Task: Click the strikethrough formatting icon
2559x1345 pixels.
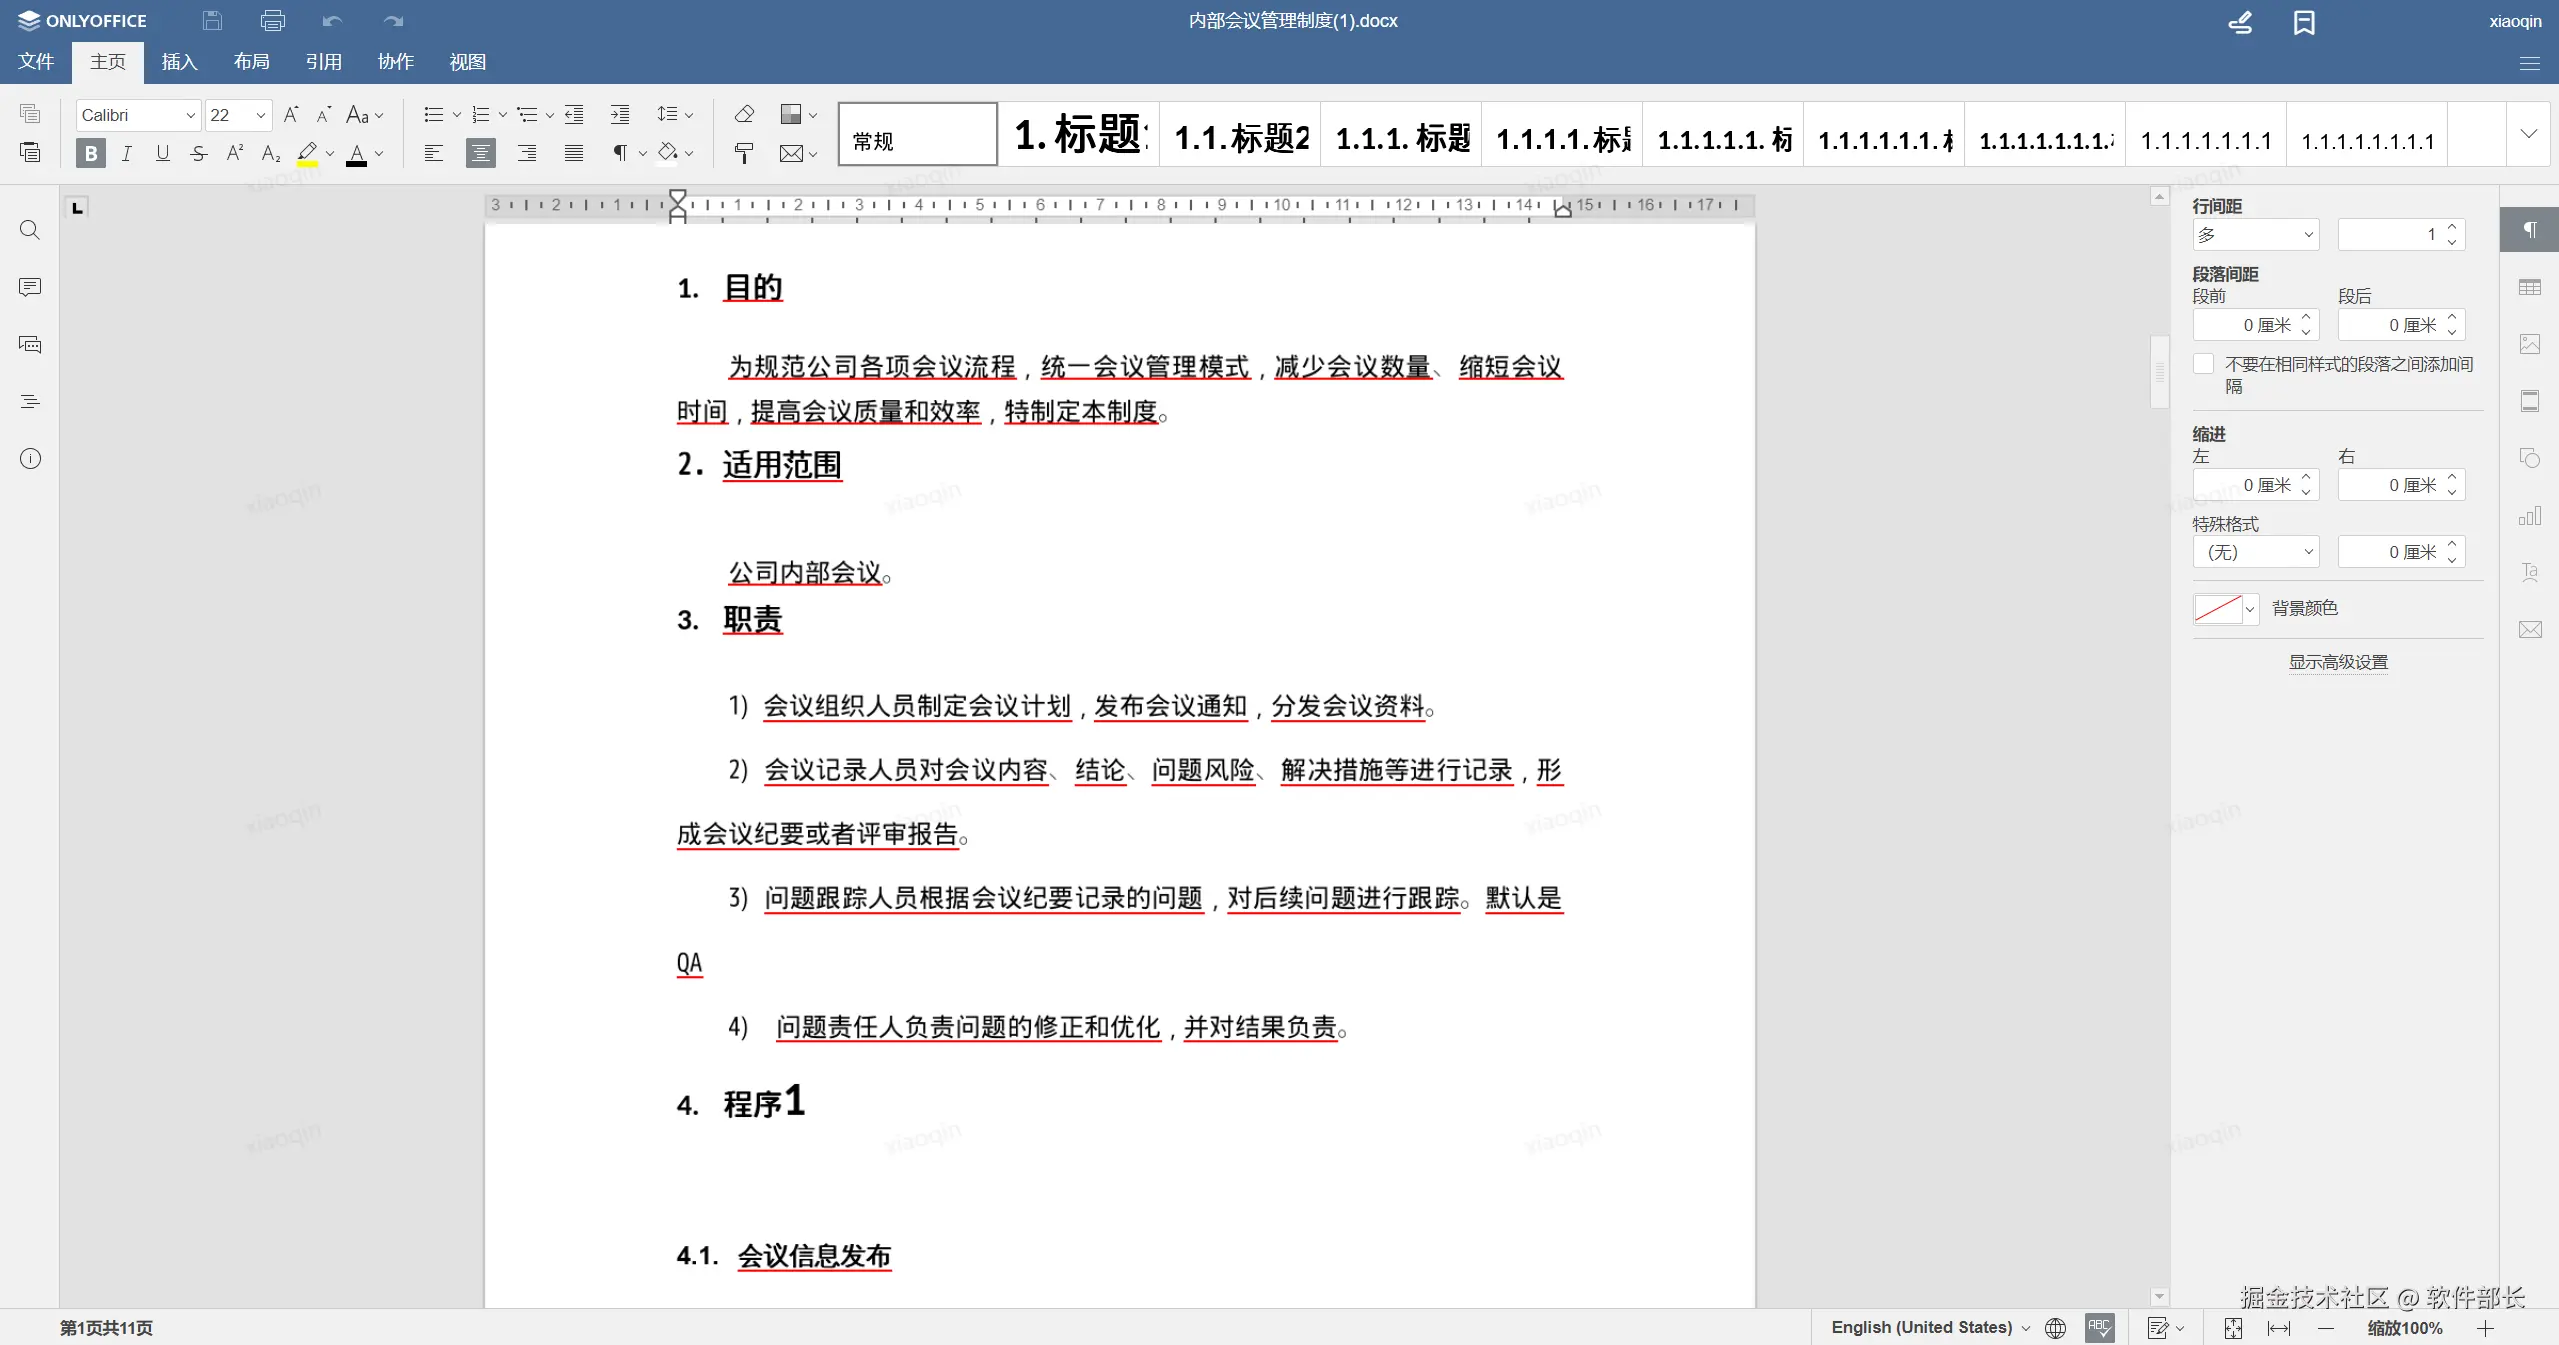Action: (199, 153)
